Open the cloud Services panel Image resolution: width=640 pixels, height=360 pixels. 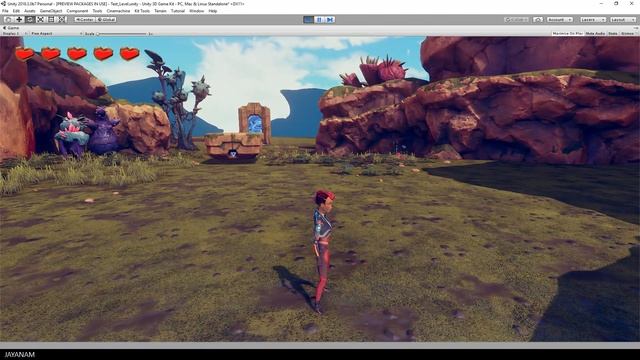tap(538, 20)
